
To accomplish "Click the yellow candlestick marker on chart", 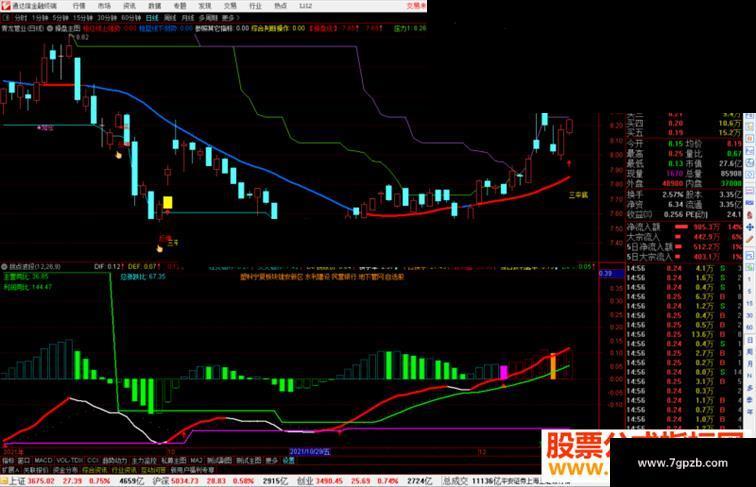I will tap(167, 203).
